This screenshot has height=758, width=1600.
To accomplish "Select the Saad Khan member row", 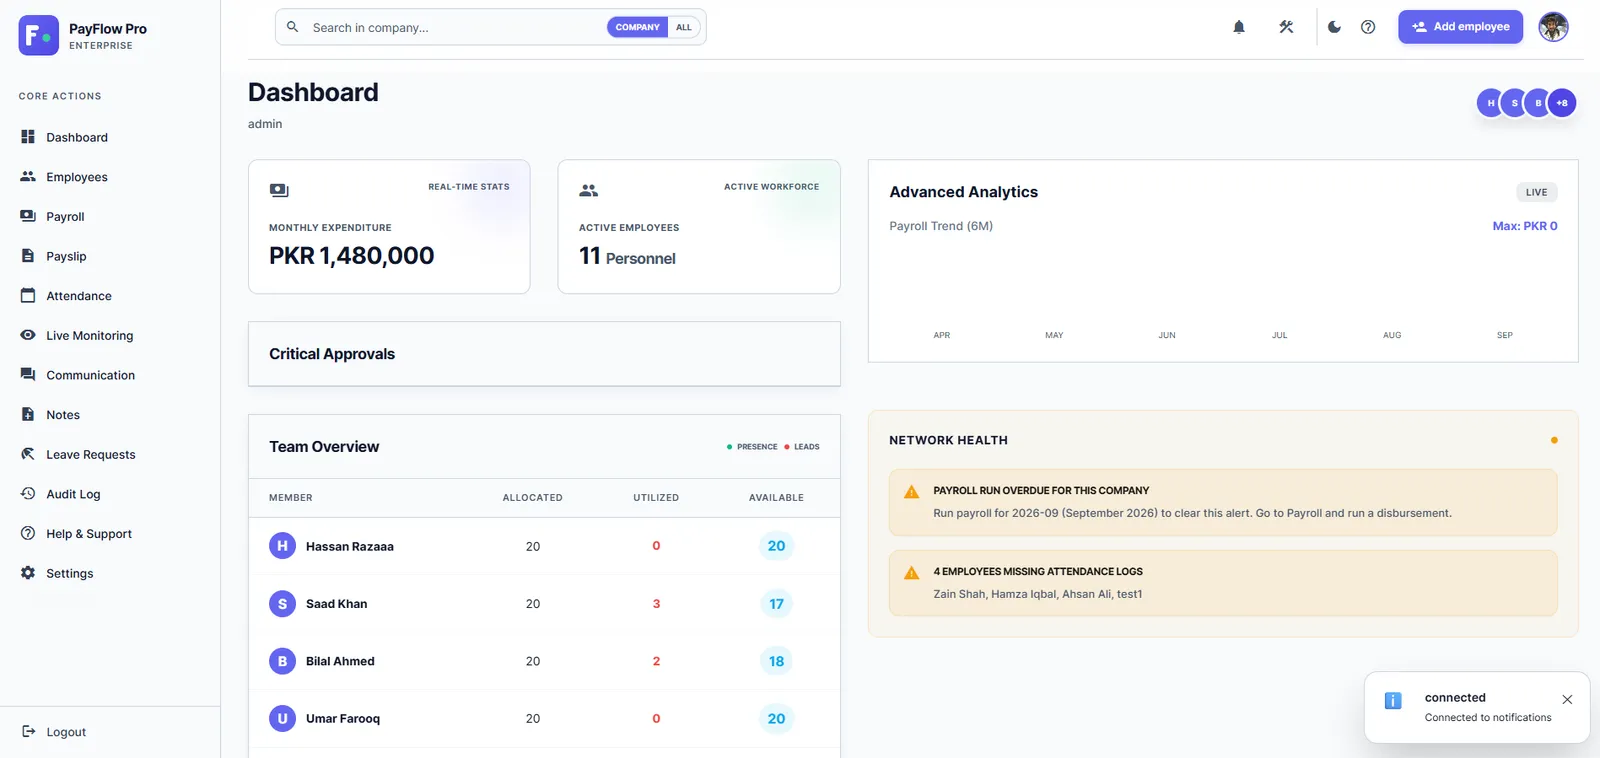I will pos(544,604).
